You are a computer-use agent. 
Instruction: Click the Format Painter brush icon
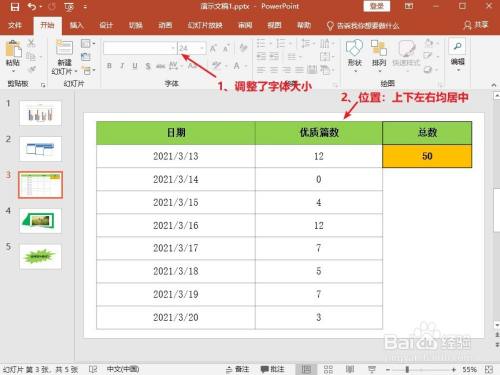(x=32, y=69)
